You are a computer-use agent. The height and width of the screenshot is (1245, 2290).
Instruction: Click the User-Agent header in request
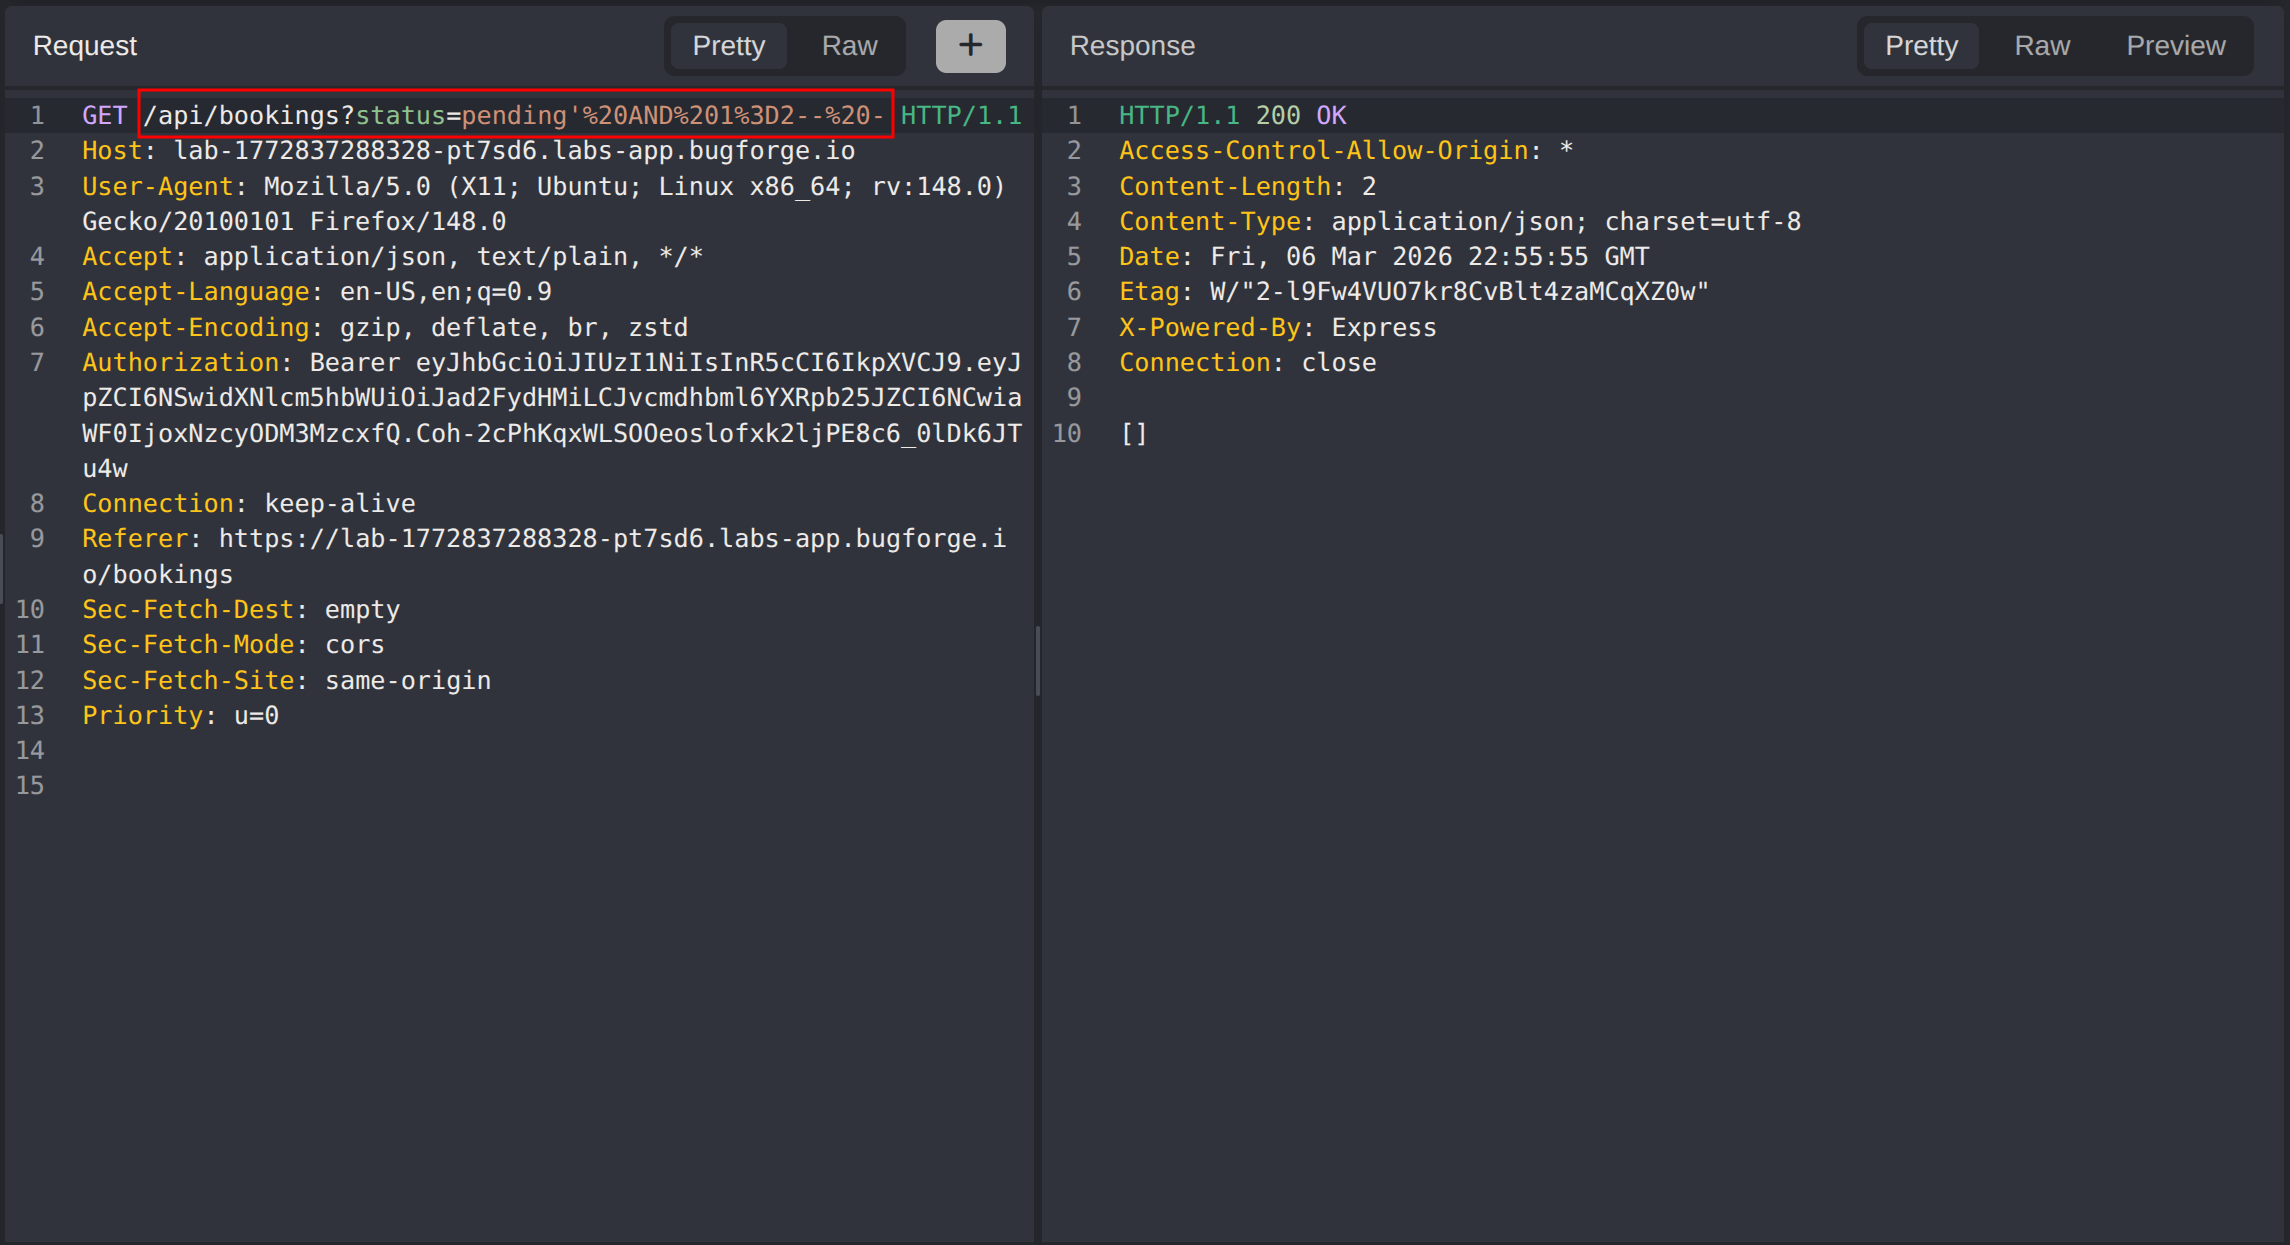click(x=156, y=186)
